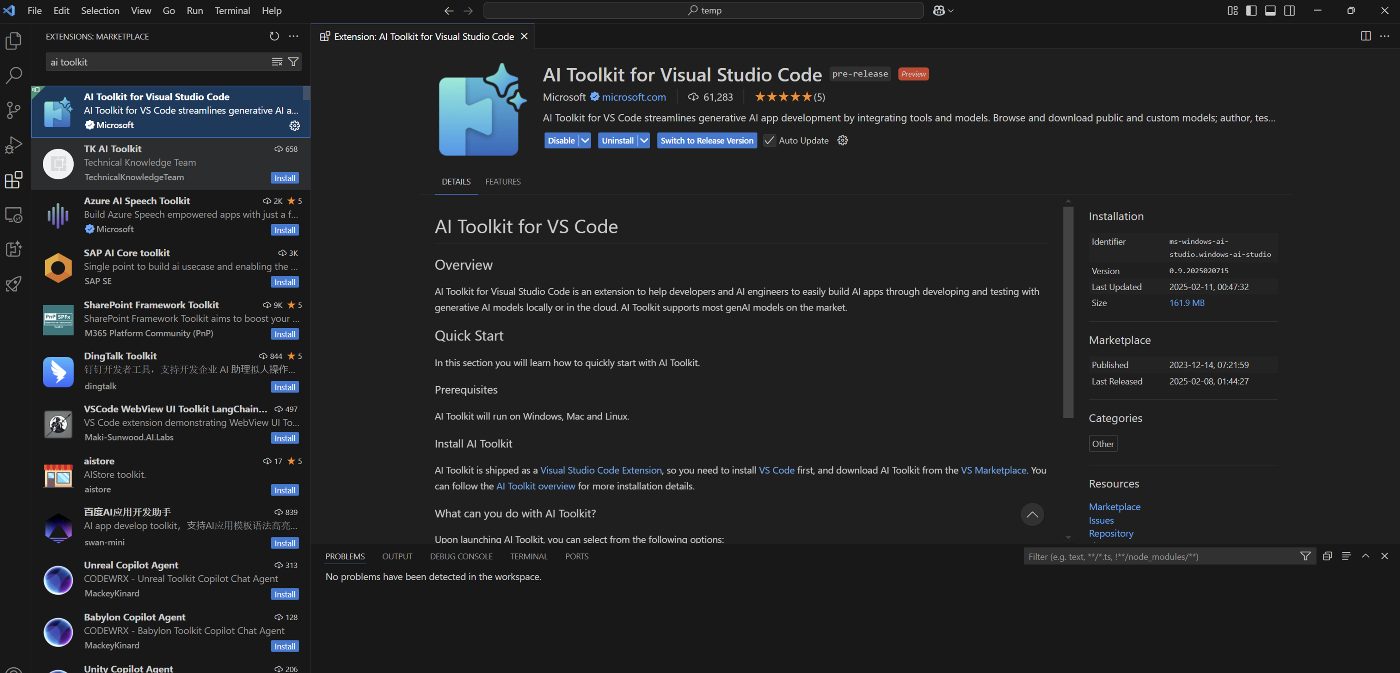This screenshot has width=1400, height=673.
Task: Open the Search view in activity bar
Action: (14, 75)
